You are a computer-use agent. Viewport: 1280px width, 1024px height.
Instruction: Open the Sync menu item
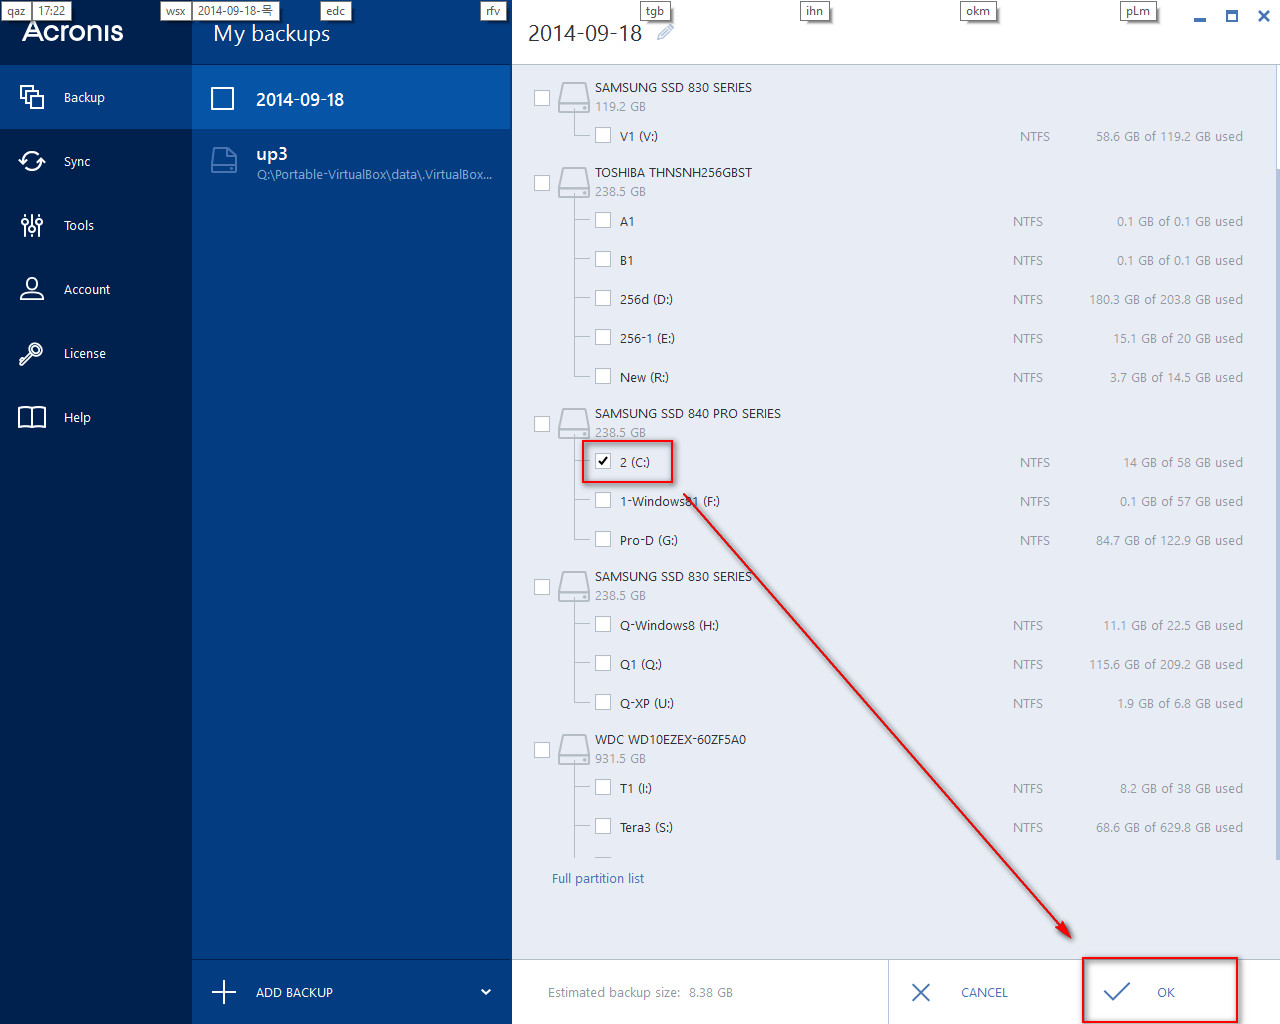click(x=96, y=161)
